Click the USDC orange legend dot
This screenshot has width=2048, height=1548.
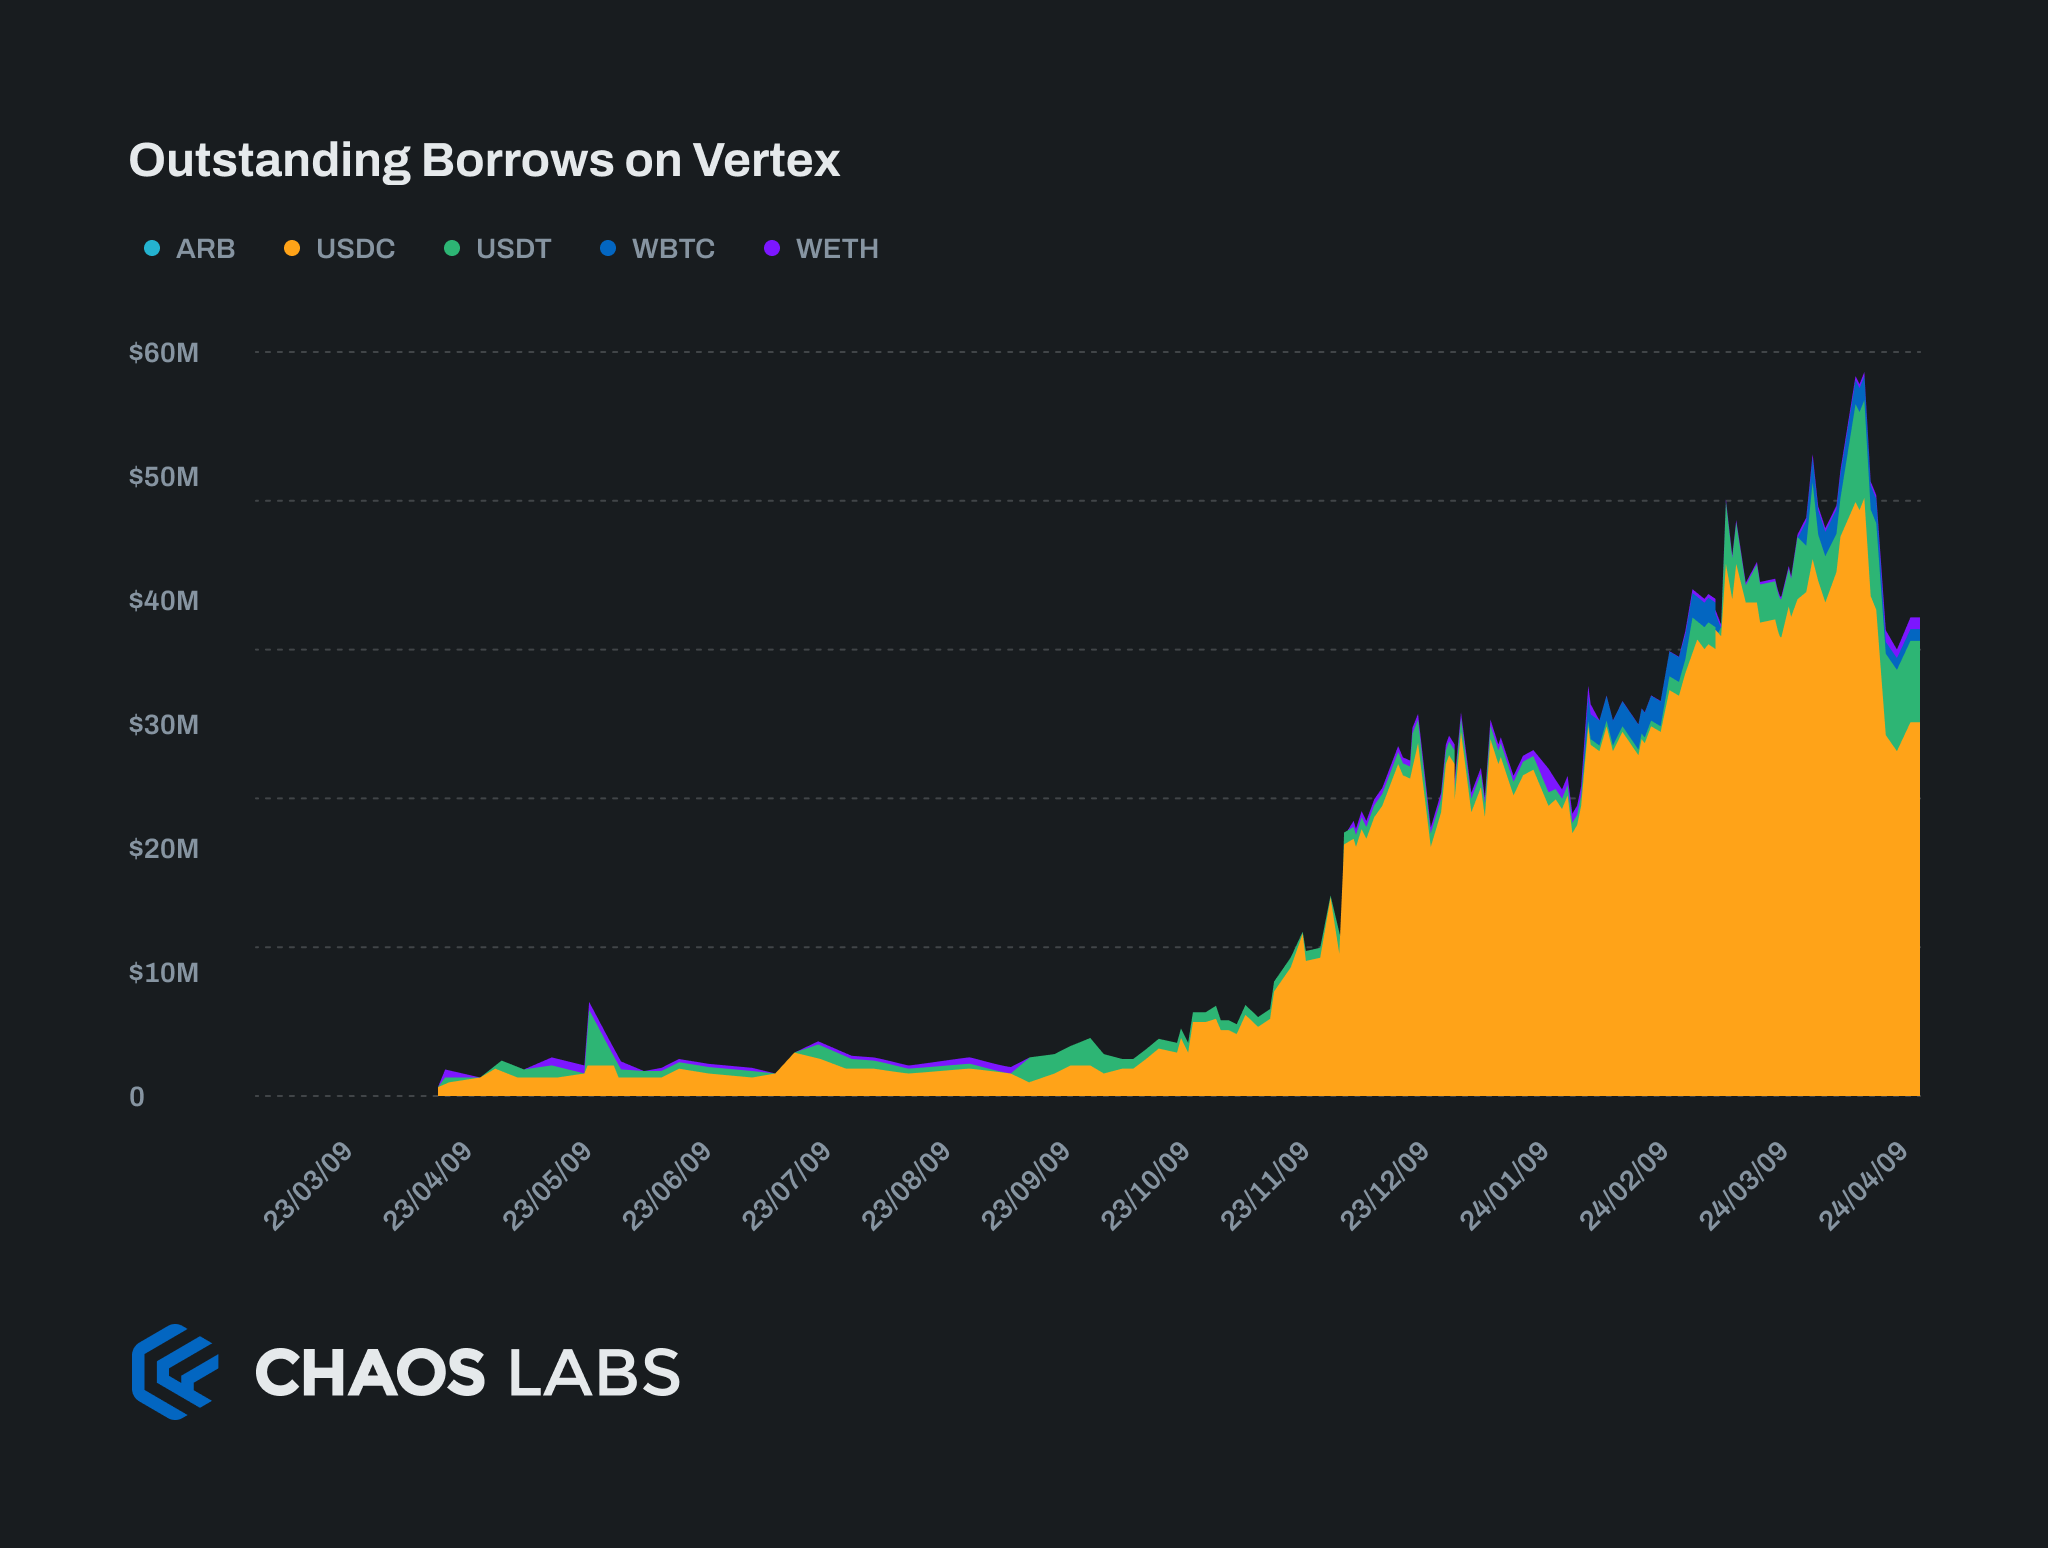292,248
